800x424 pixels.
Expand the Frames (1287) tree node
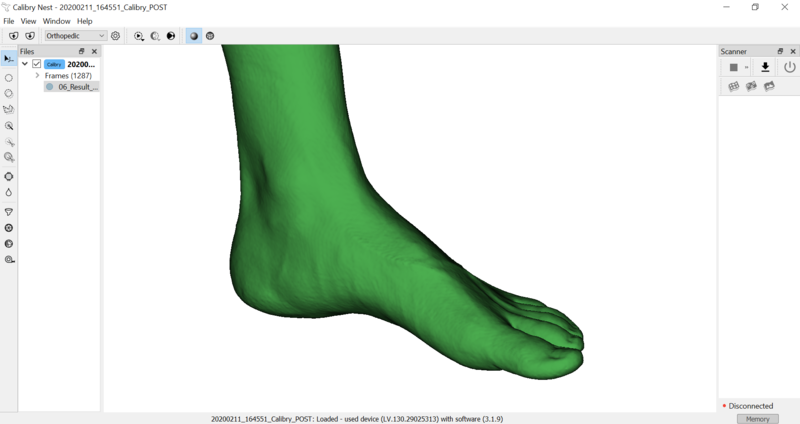(37, 76)
